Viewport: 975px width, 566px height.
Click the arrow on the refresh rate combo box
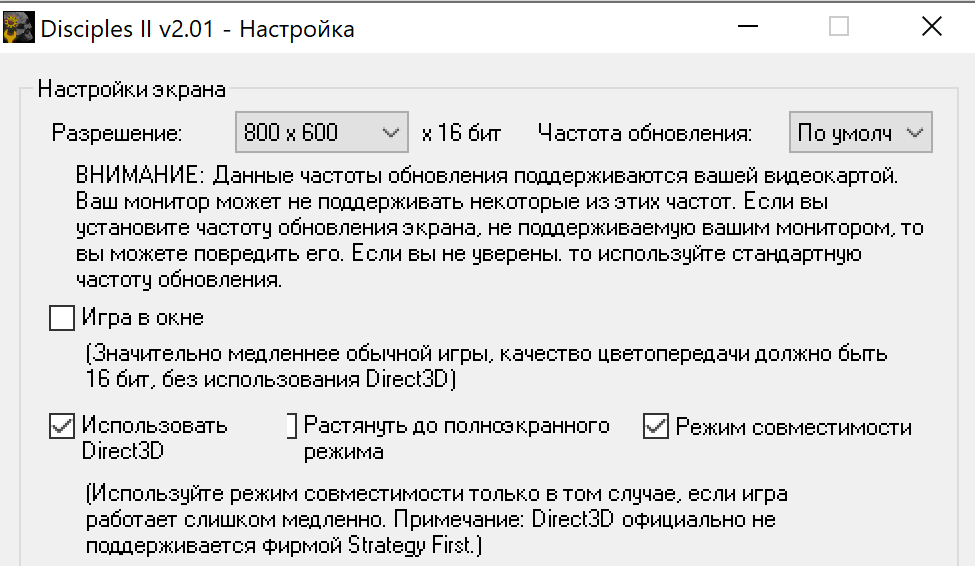[x=914, y=132]
